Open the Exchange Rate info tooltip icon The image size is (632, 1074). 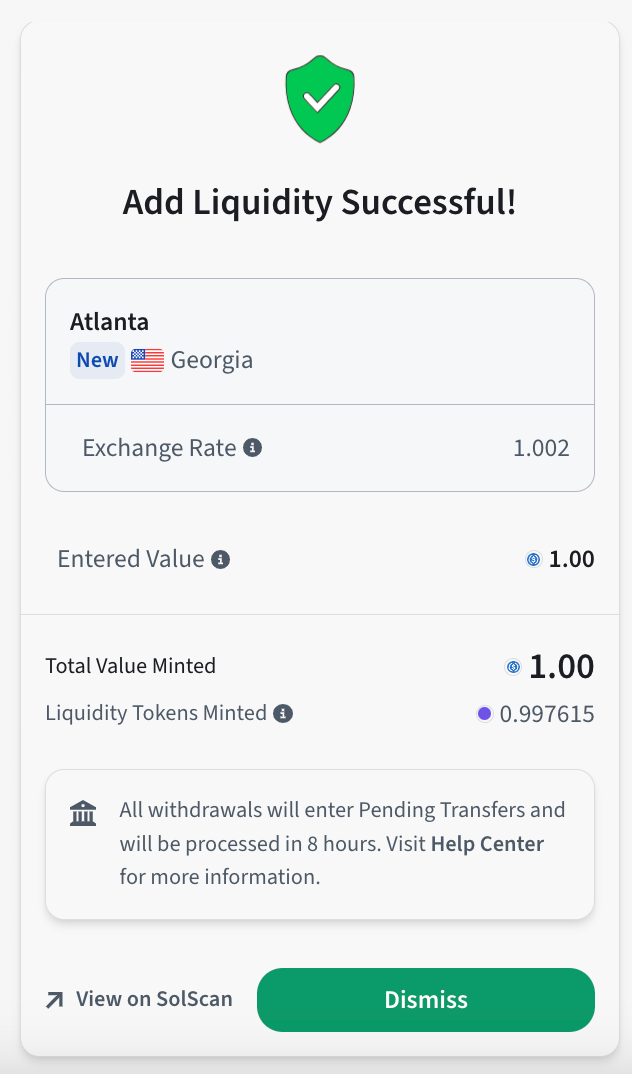(x=253, y=448)
